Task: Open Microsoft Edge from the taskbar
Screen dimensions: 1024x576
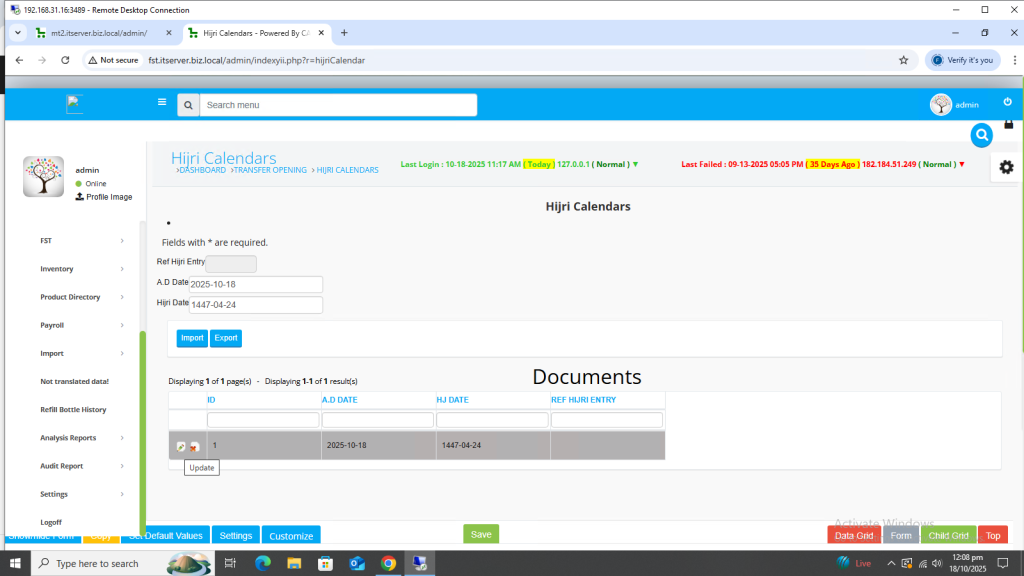Action: click(263, 563)
